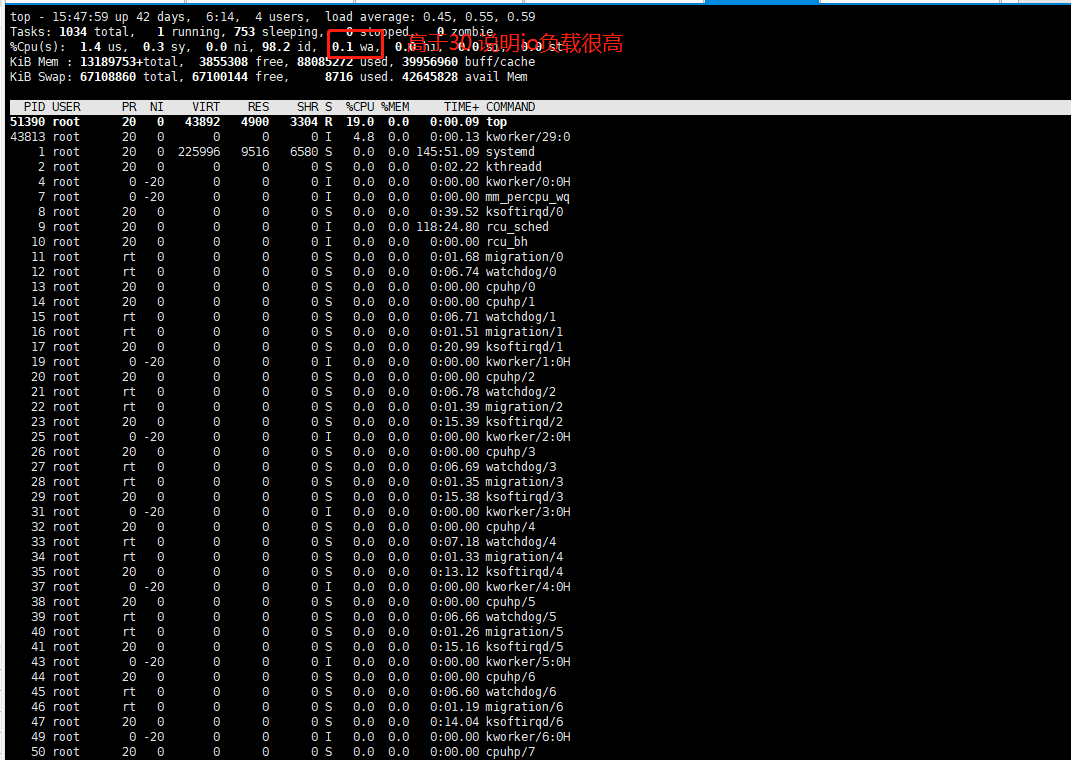Select the watchdog/0 process command
Image resolution: width=1071 pixels, height=760 pixels.
pyautogui.click(x=521, y=272)
